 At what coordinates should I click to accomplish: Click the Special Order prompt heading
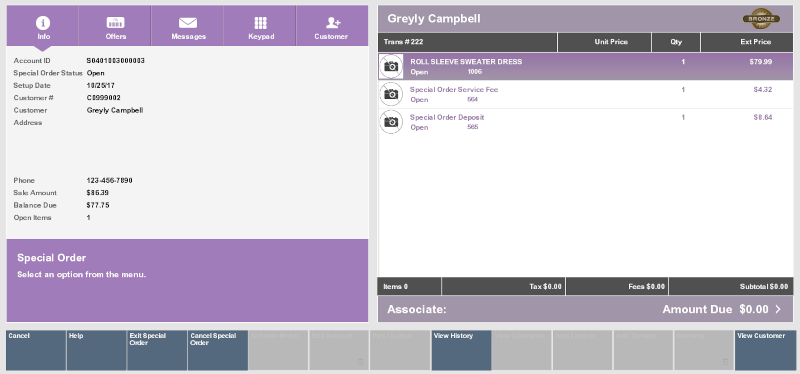pyautogui.click(x=52, y=258)
